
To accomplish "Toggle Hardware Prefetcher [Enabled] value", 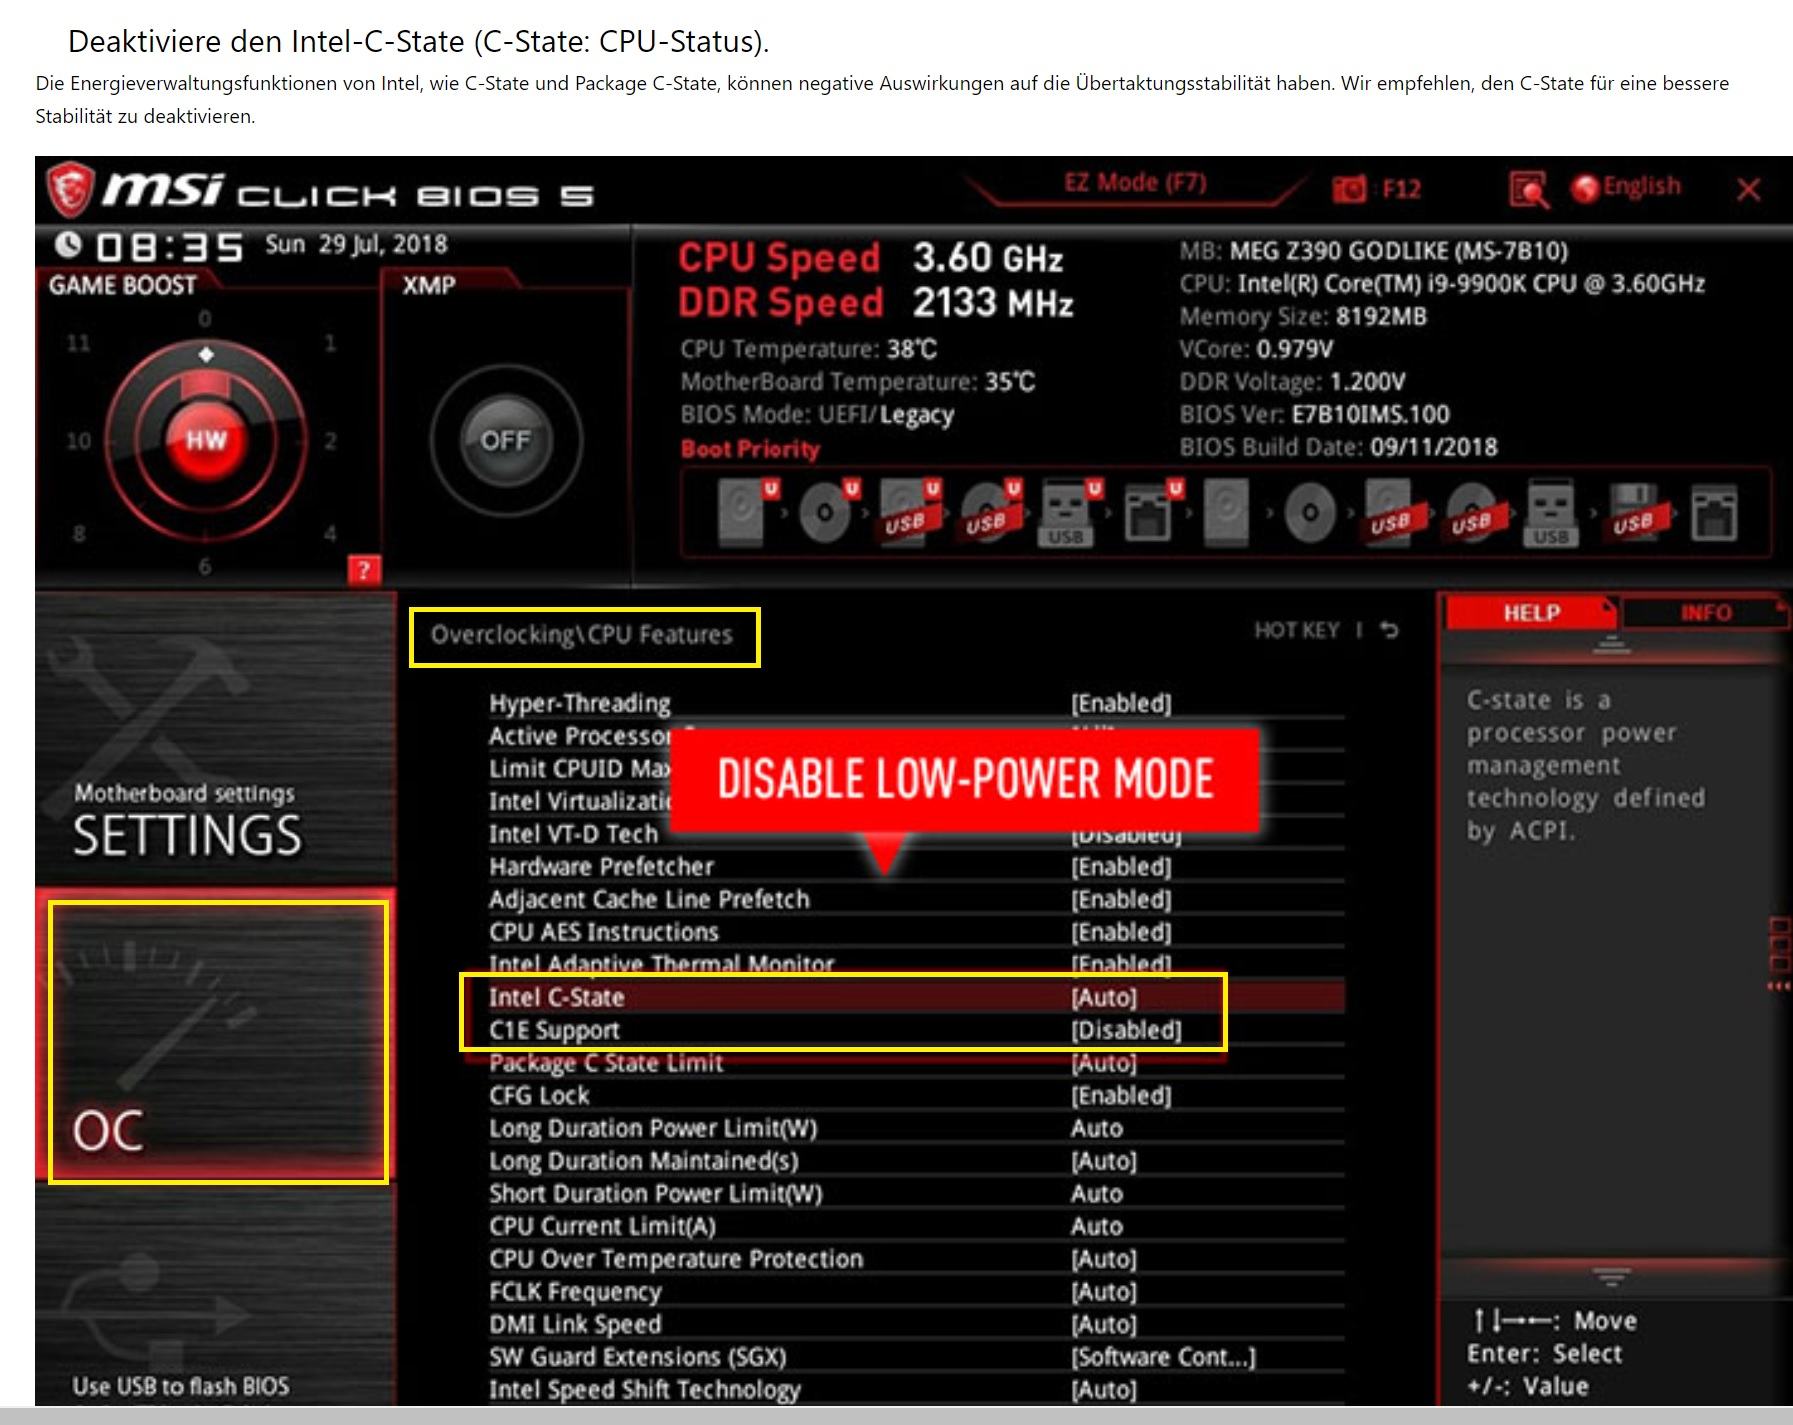I will pos(1121,866).
